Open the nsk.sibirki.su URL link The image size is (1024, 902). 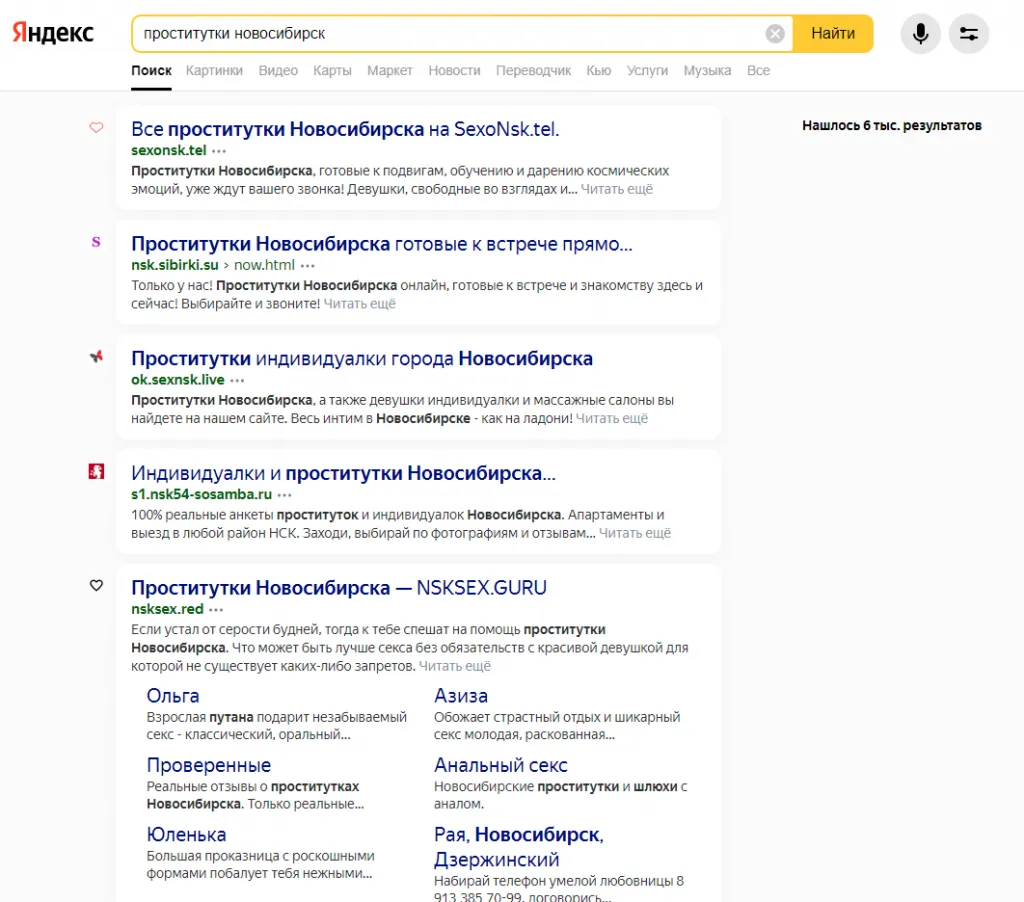click(x=174, y=265)
